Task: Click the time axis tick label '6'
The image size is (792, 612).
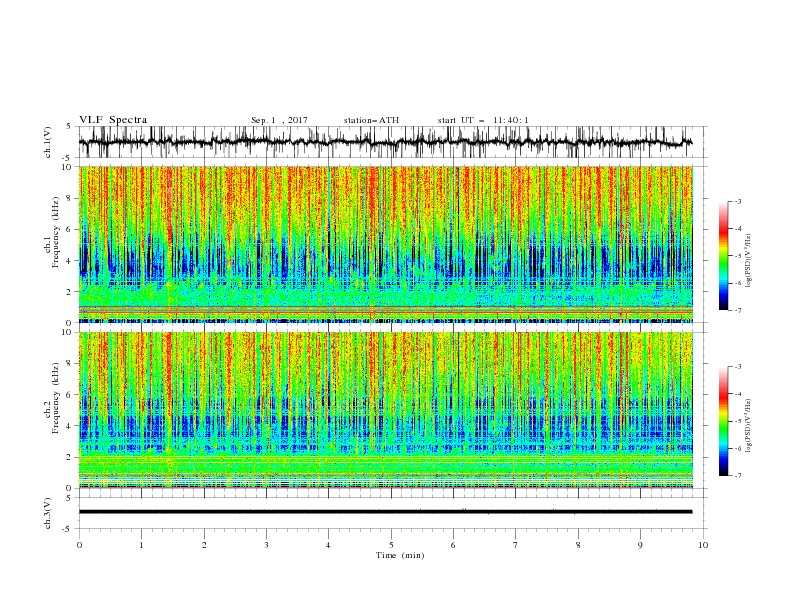Action: (453, 545)
